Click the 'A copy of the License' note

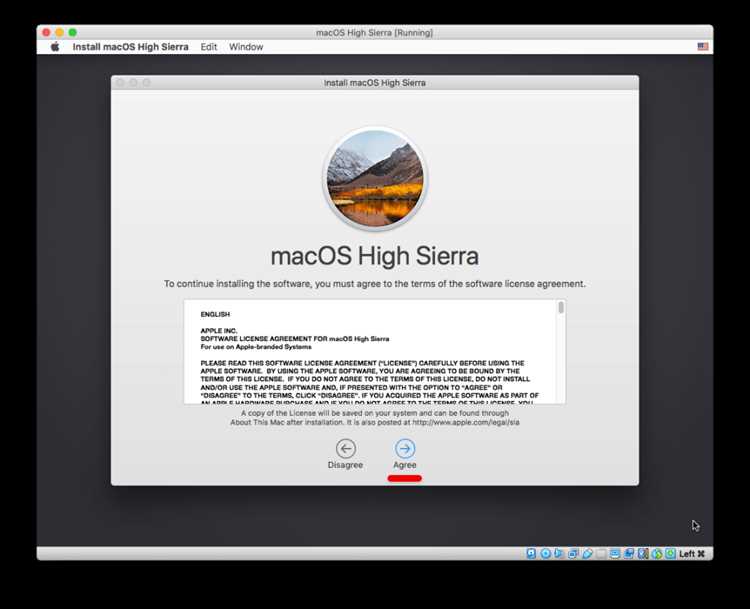(x=375, y=418)
